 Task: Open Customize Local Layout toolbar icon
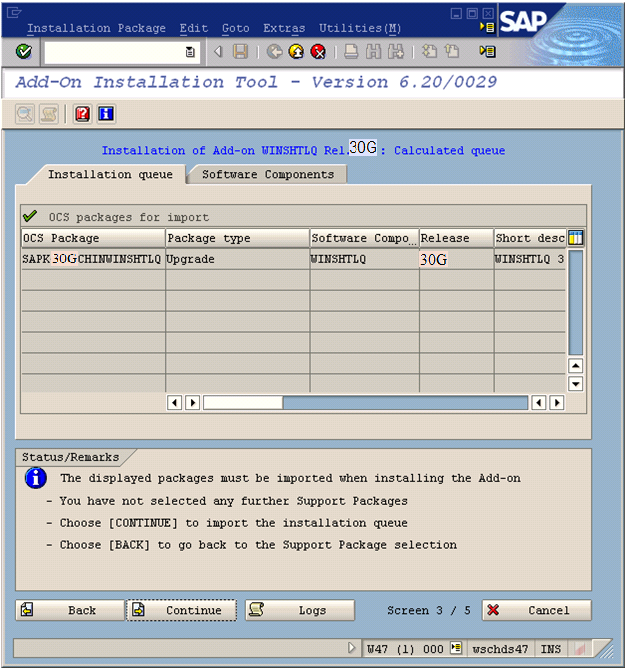click(487, 52)
